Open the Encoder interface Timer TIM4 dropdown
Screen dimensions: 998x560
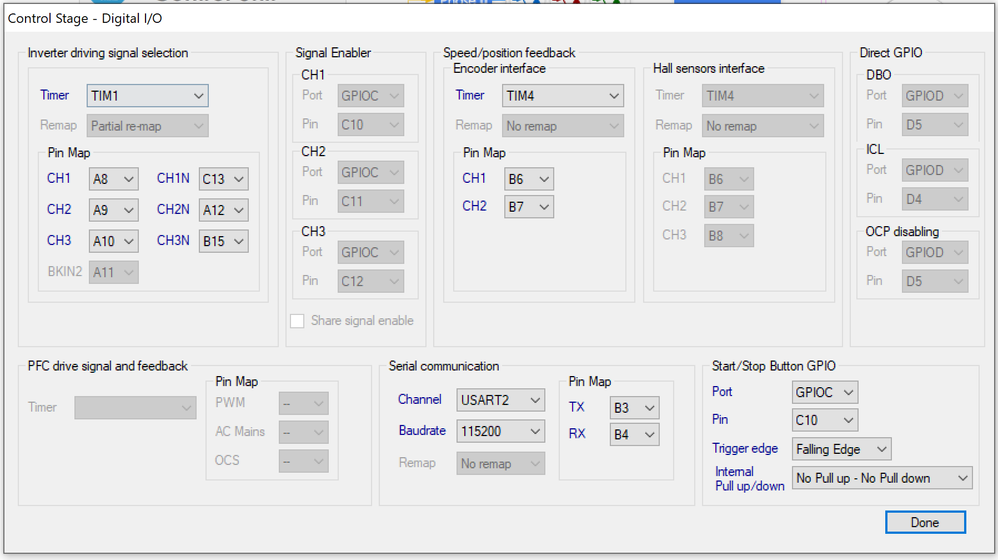pos(563,95)
